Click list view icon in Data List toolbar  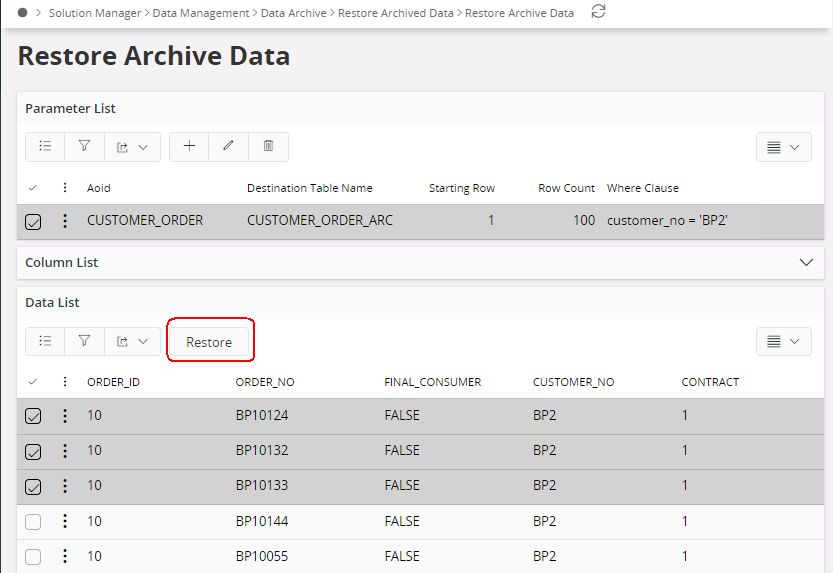[45, 341]
